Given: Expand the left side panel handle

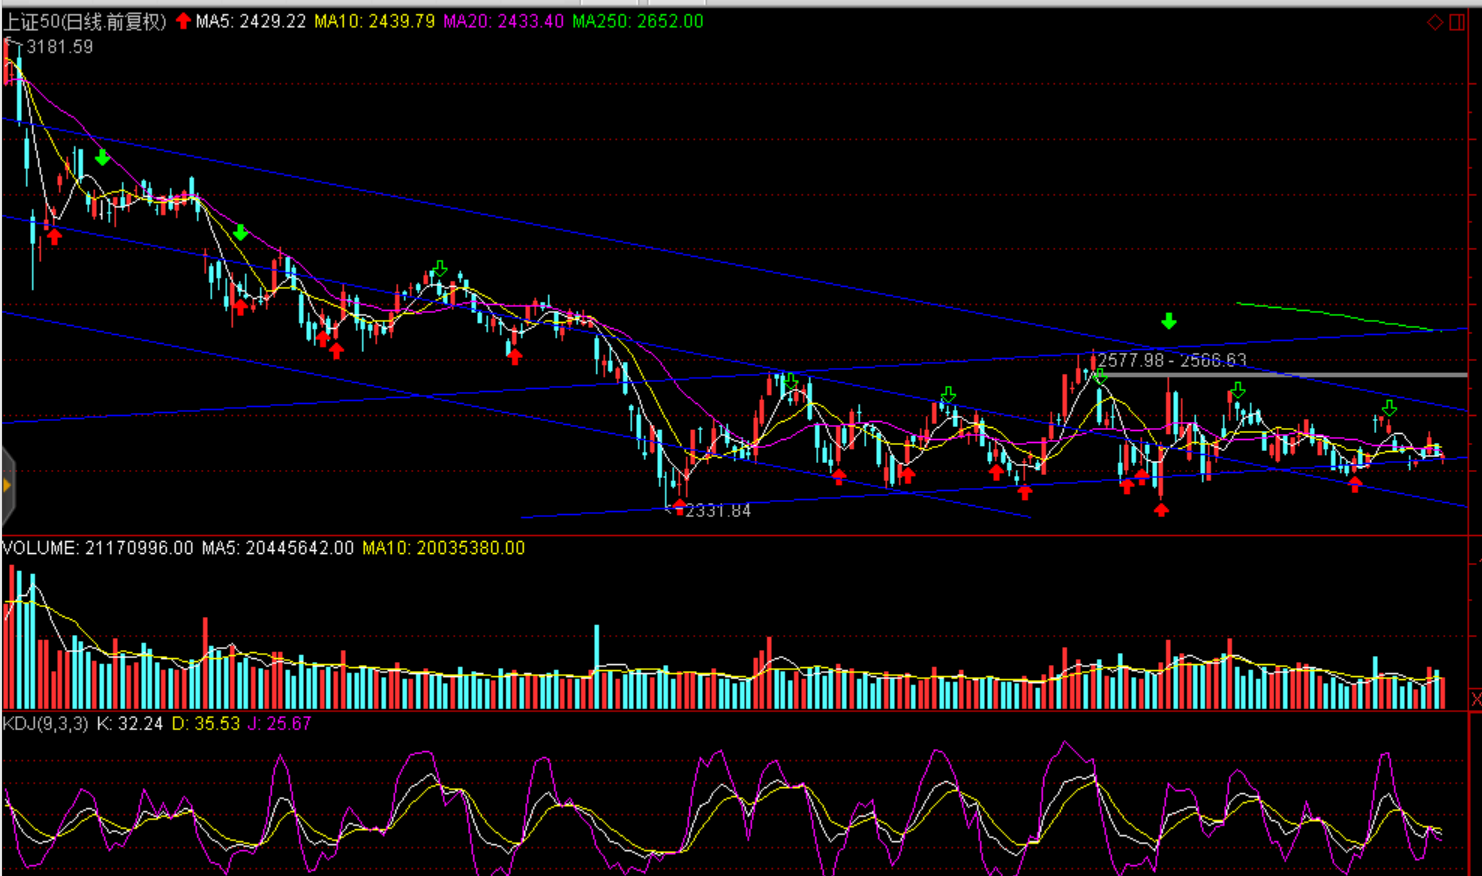Looking at the screenshot, I should click(x=7, y=486).
